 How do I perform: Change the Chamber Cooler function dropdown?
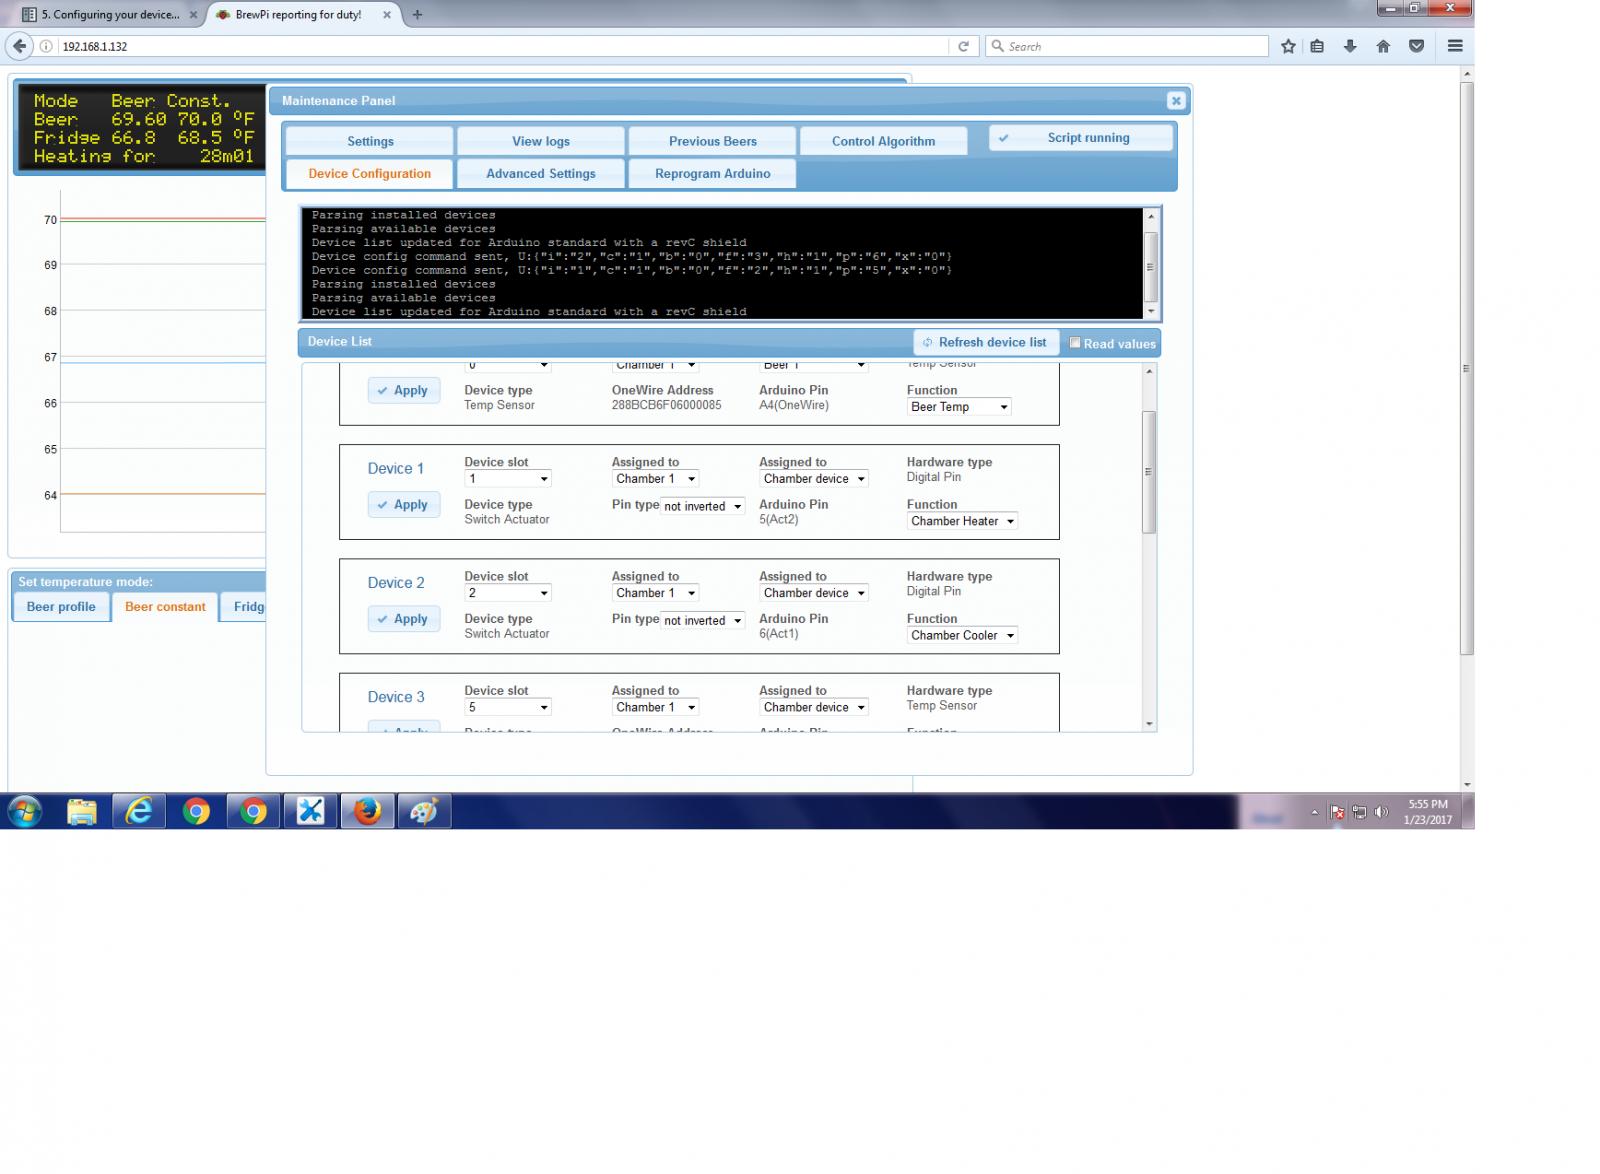962,635
